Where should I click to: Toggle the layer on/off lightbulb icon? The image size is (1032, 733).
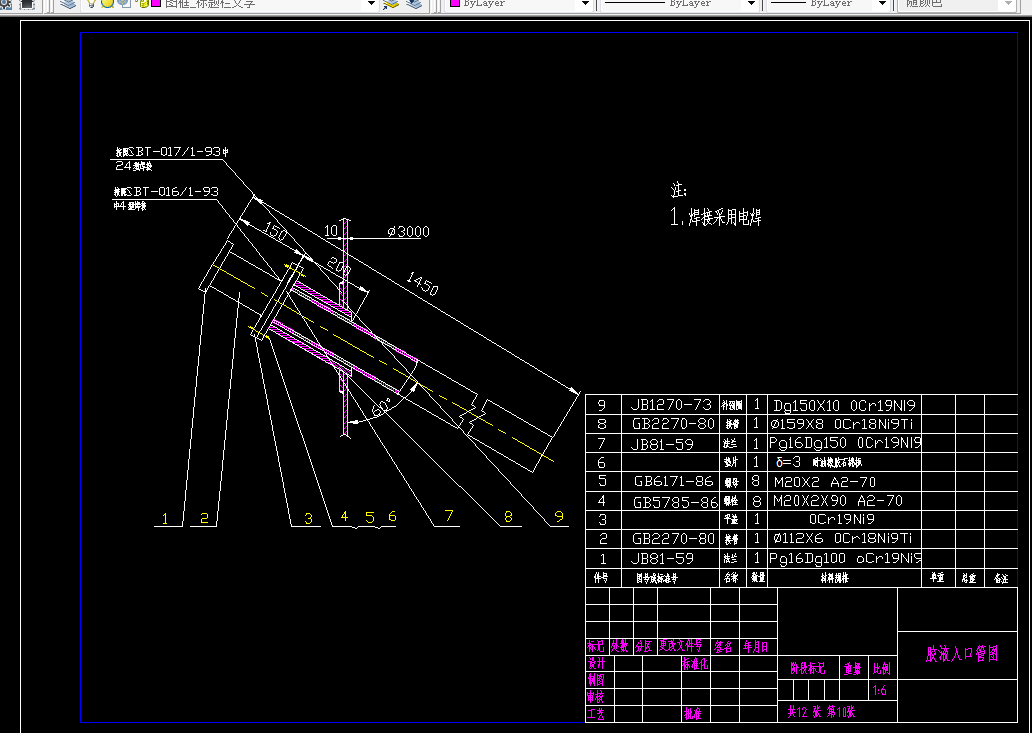[92, 3]
